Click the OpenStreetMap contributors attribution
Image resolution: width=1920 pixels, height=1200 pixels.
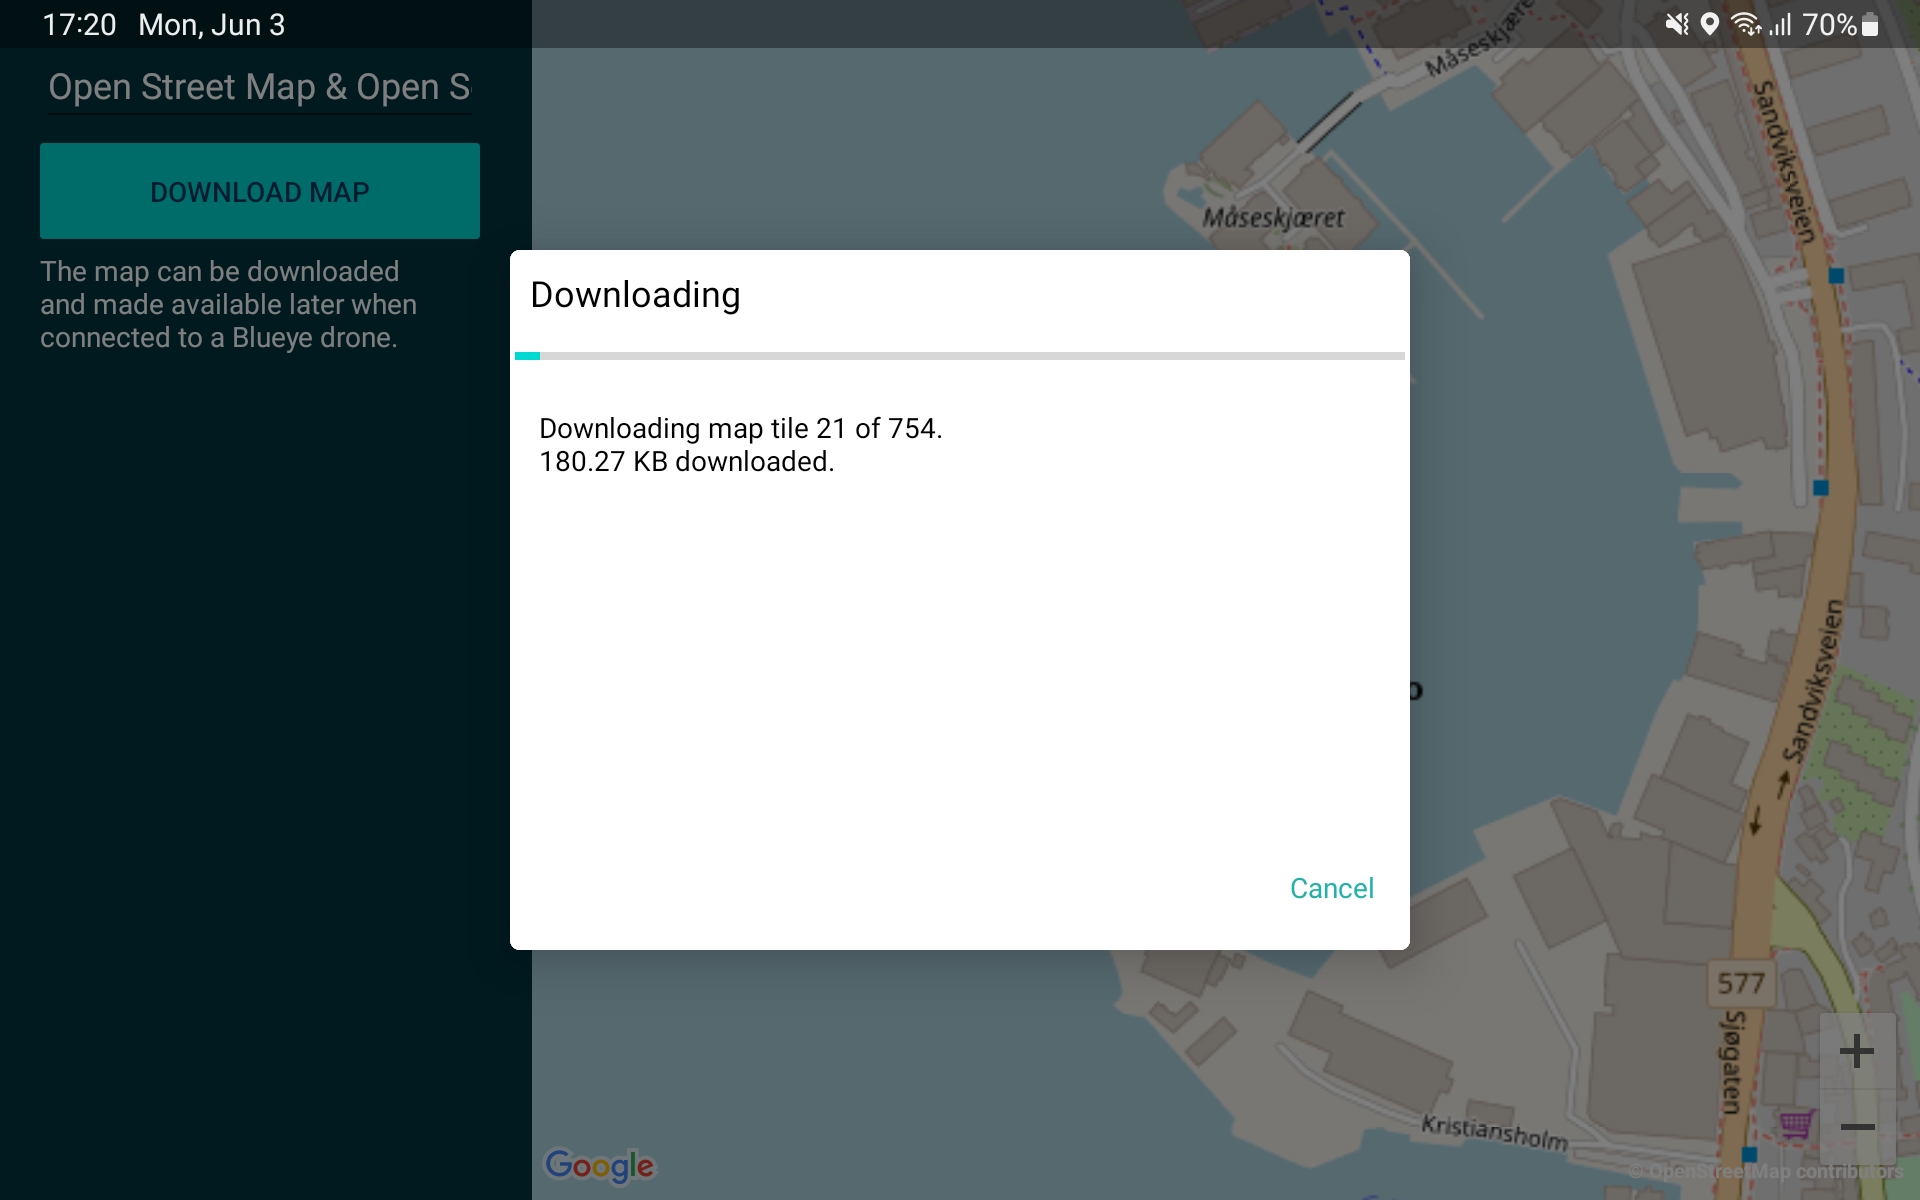[x=1765, y=1171]
